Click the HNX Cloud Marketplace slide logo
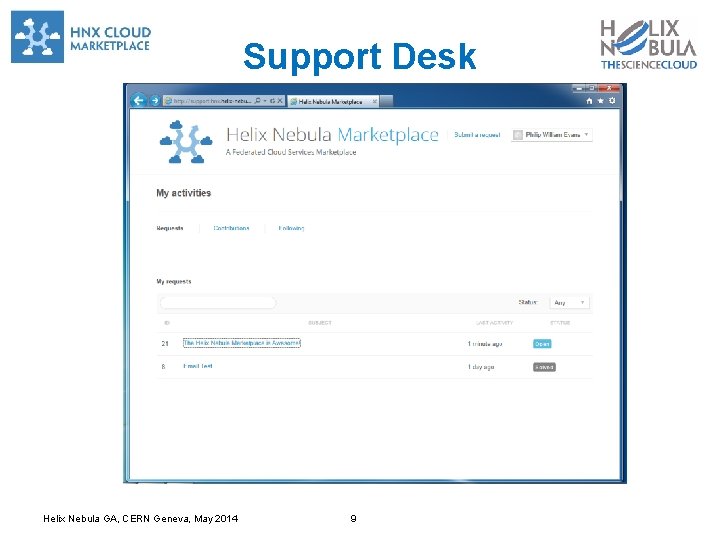The height and width of the screenshot is (540, 720). click(81, 37)
